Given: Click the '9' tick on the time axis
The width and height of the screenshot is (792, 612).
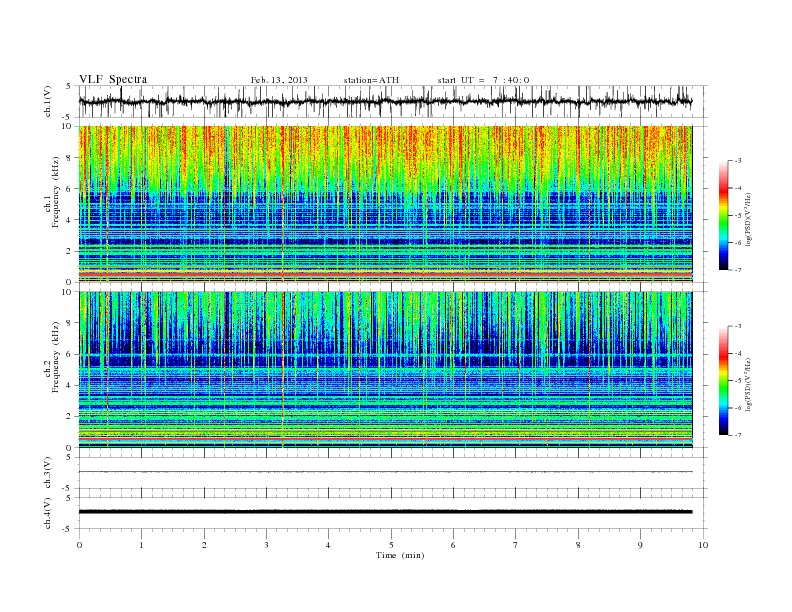Looking at the screenshot, I should [640, 545].
